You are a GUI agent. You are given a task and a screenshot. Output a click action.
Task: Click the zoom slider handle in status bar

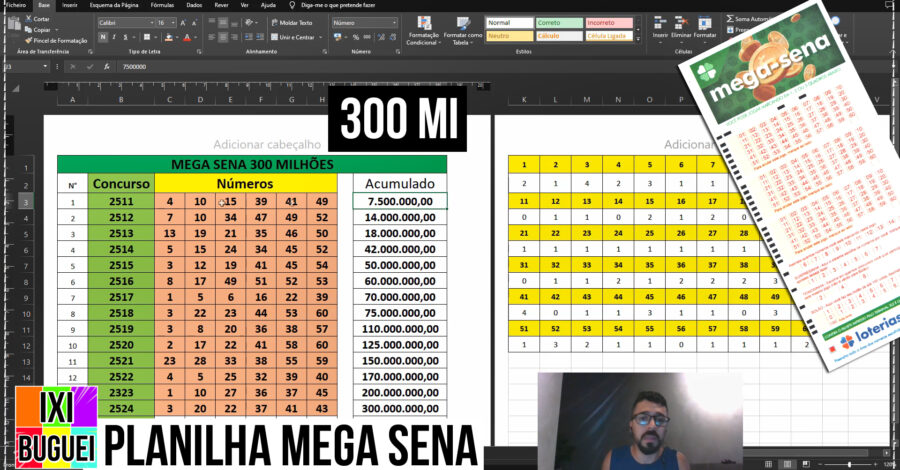tap(849, 464)
